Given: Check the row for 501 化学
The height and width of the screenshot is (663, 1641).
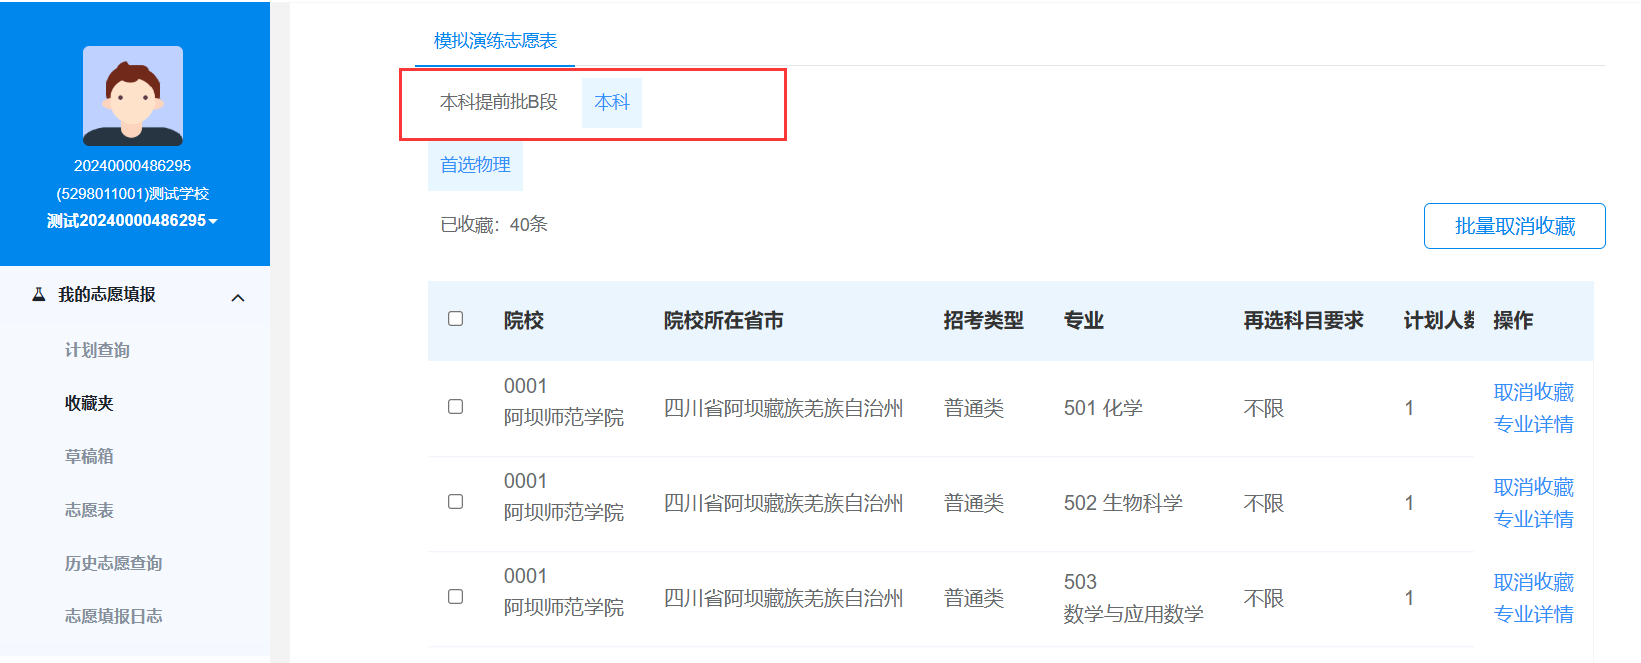Looking at the screenshot, I should click(455, 407).
